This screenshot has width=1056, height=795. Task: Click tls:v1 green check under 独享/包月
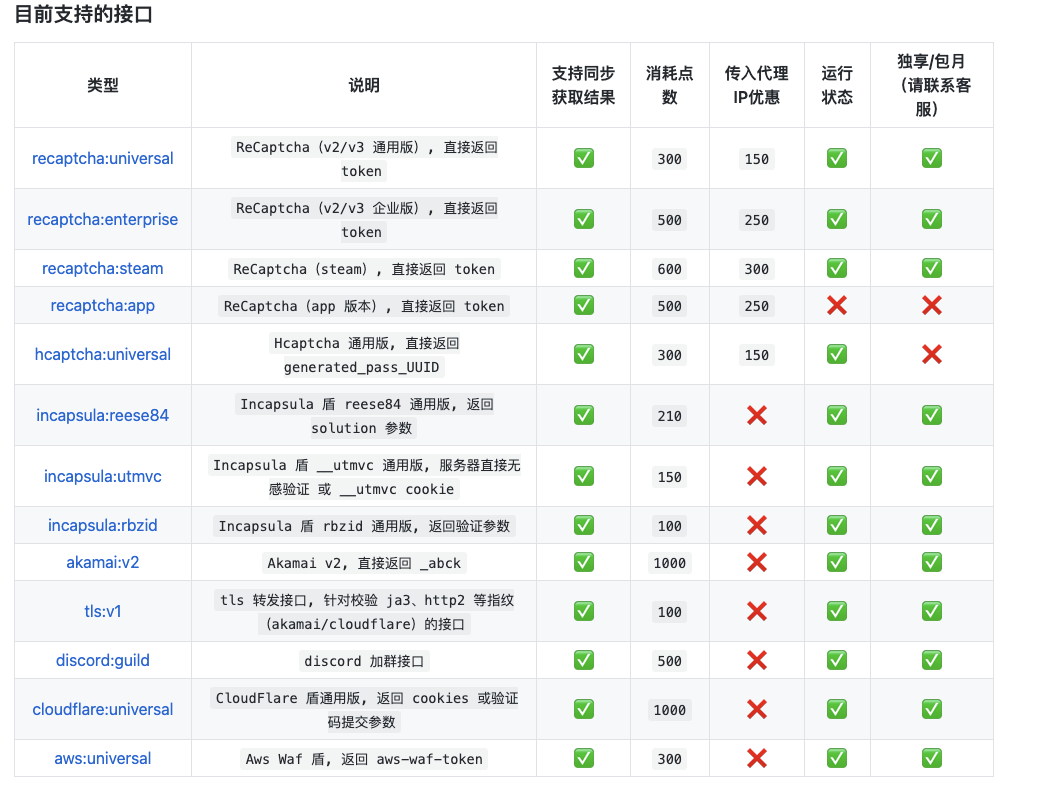[931, 611]
